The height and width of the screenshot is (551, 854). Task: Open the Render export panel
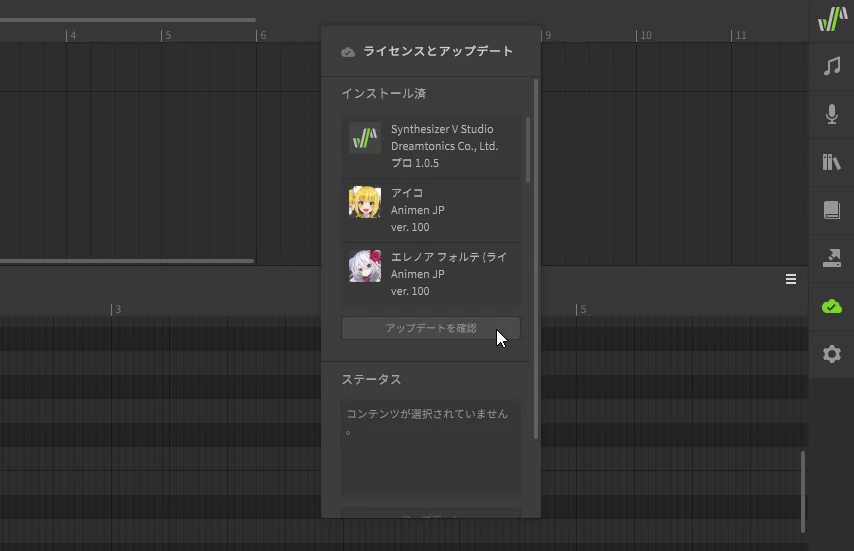click(x=832, y=258)
